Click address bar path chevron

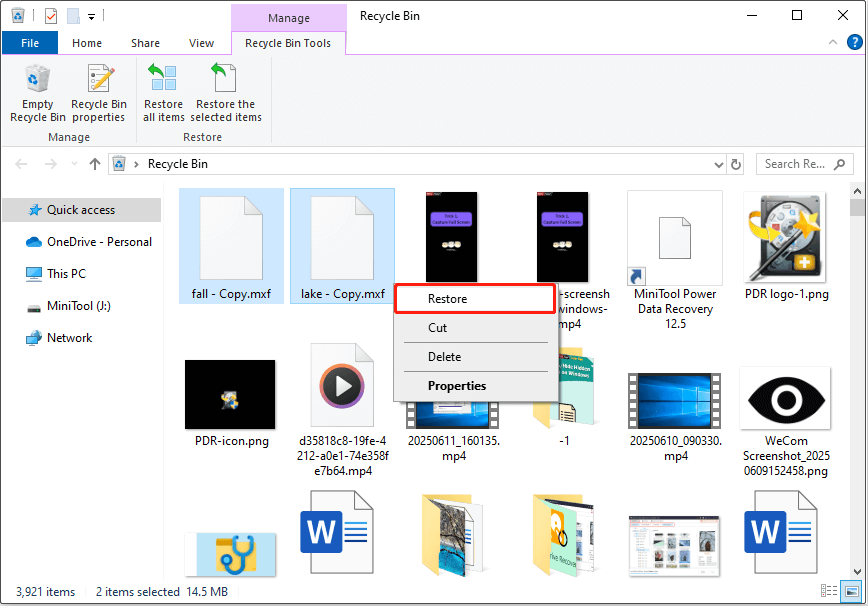pyautogui.click(x=136, y=164)
